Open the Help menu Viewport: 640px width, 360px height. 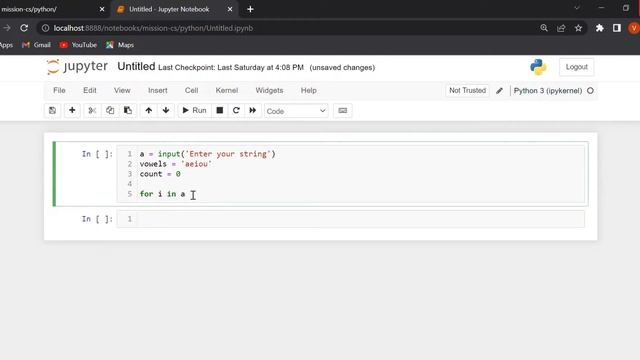click(309, 91)
